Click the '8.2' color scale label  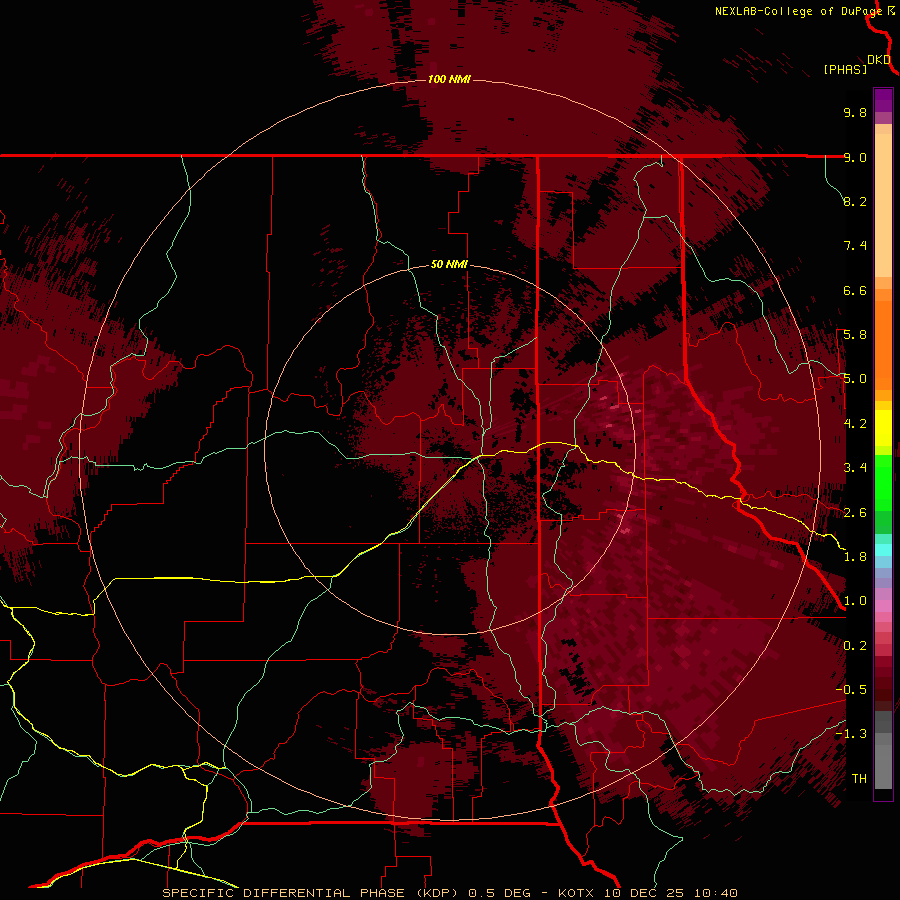855,201
